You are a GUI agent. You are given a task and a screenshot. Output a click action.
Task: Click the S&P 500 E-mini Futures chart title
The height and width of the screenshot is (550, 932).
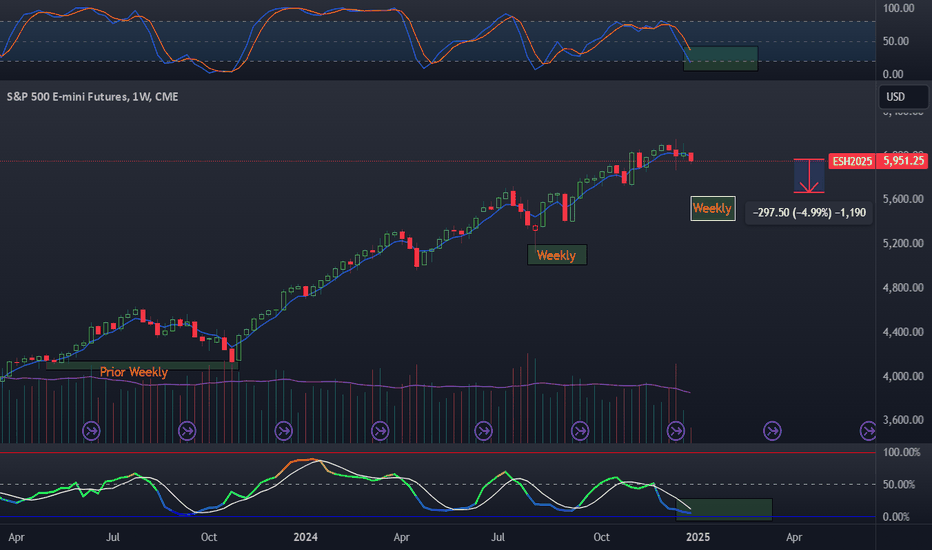[92, 96]
